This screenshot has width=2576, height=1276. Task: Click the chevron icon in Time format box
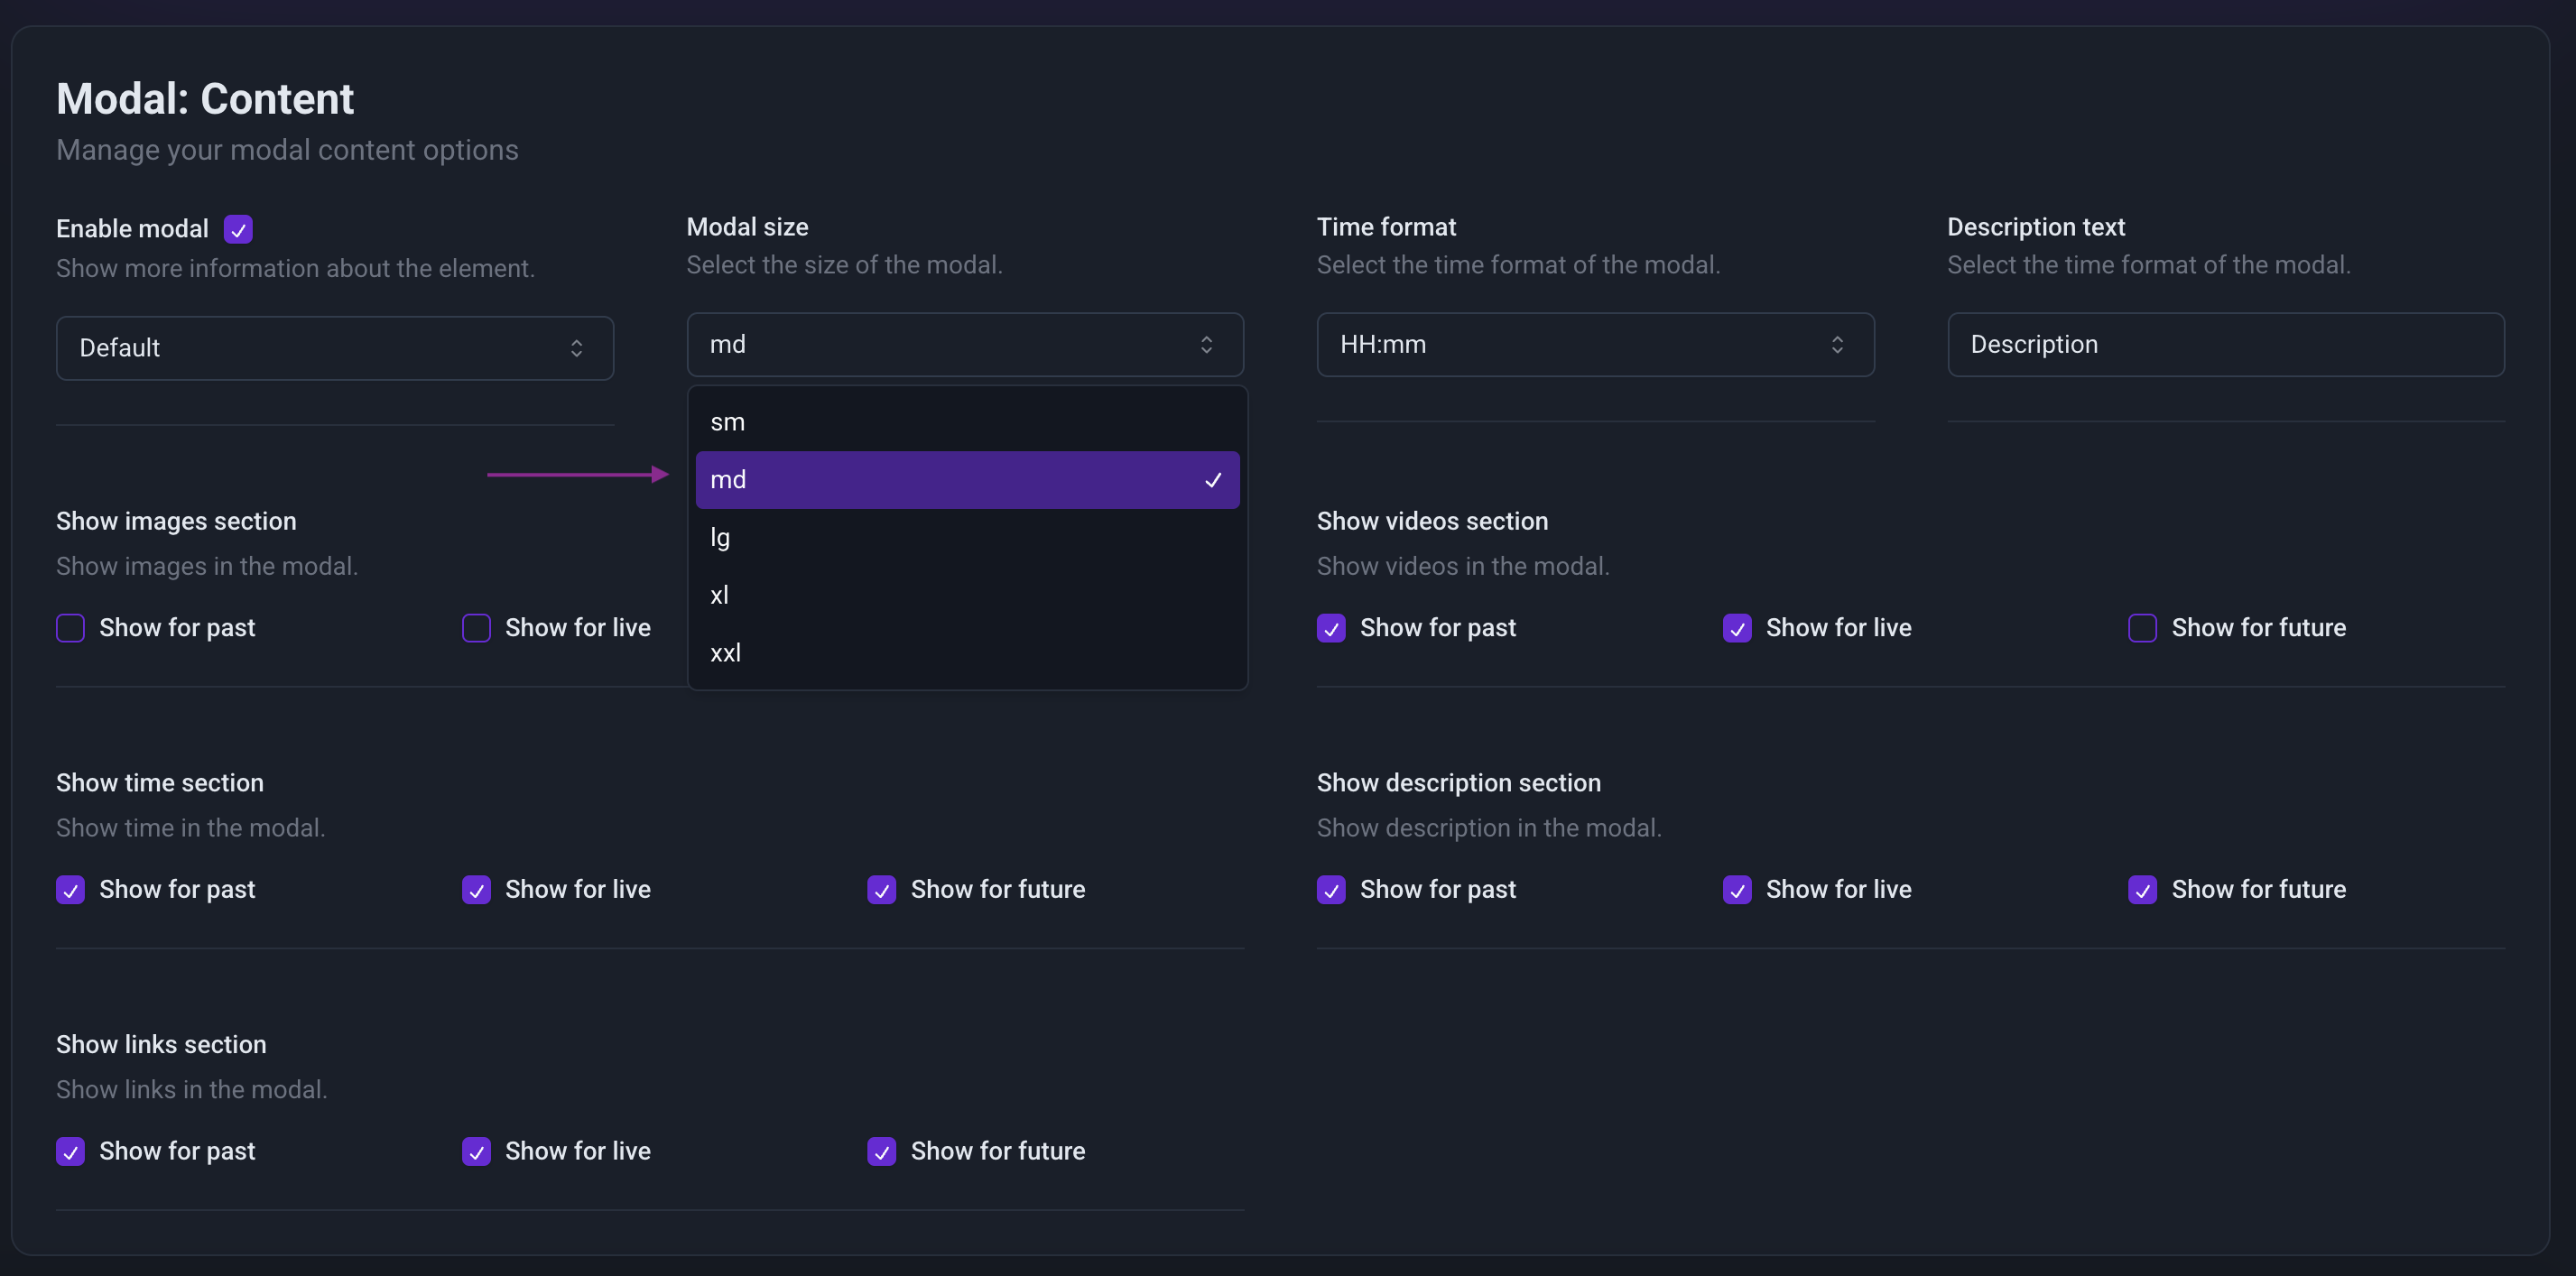[x=1837, y=345]
